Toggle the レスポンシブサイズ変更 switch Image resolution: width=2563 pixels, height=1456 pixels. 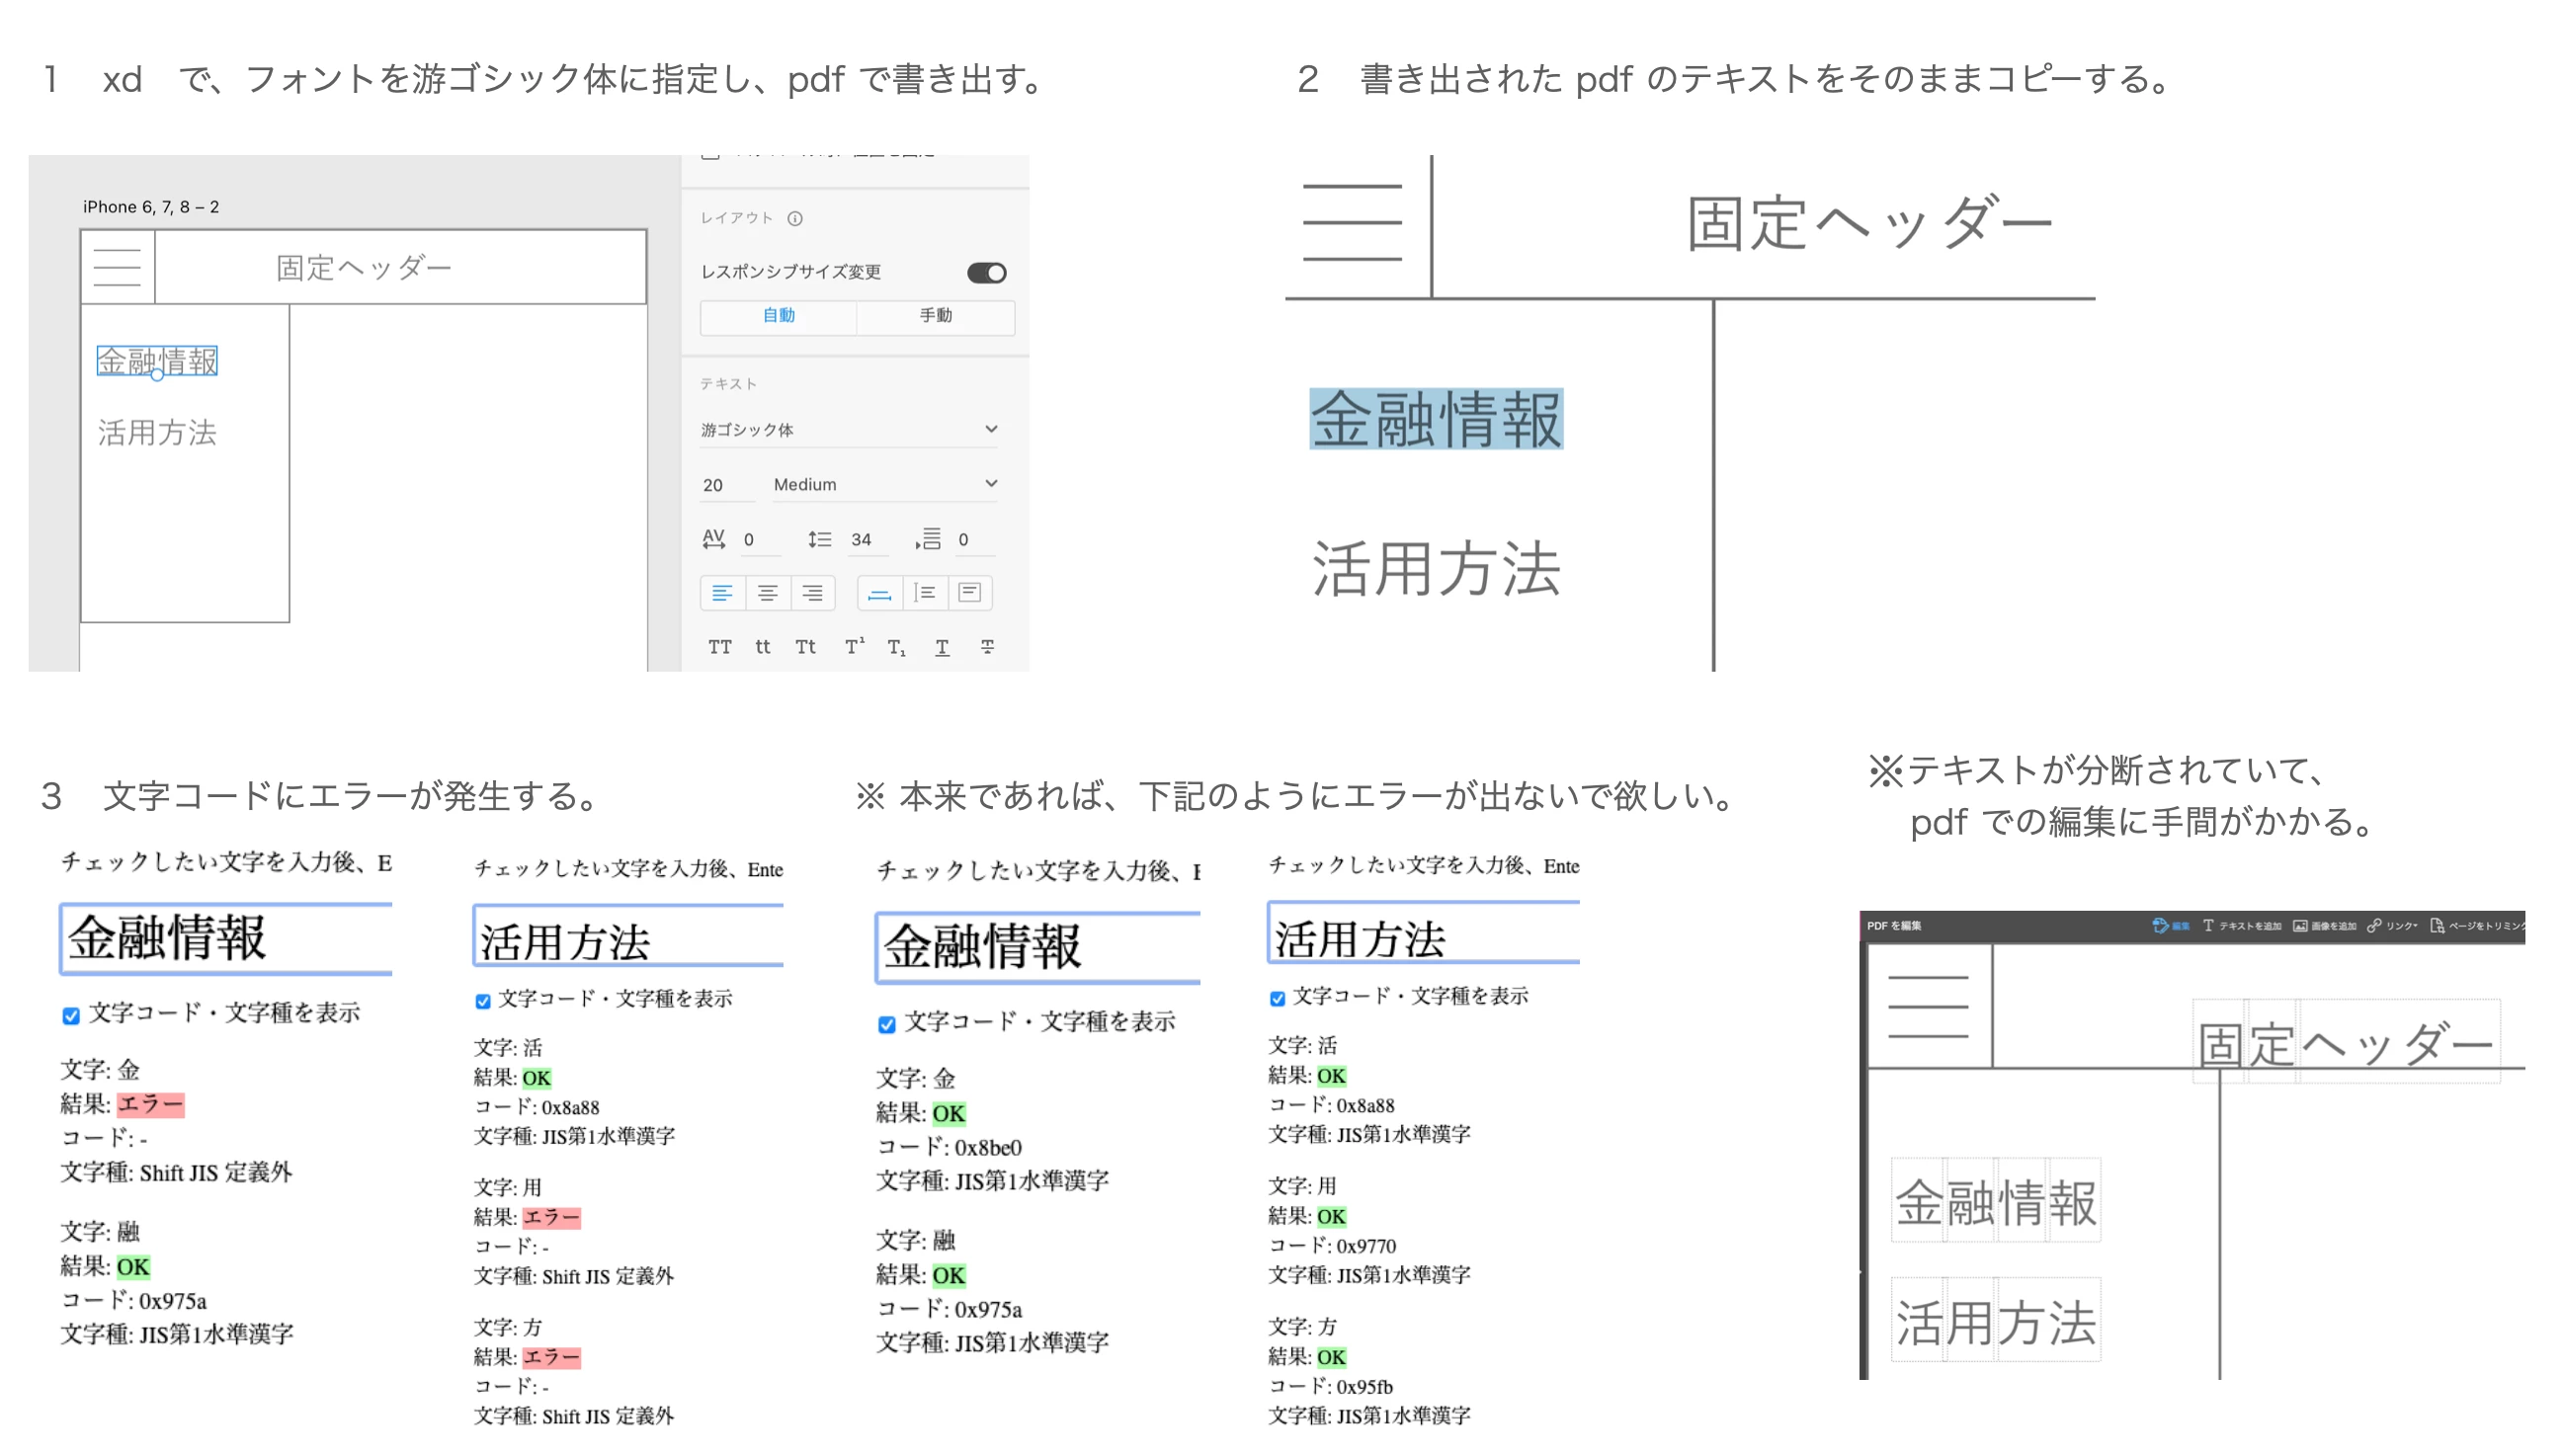click(x=985, y=272)
